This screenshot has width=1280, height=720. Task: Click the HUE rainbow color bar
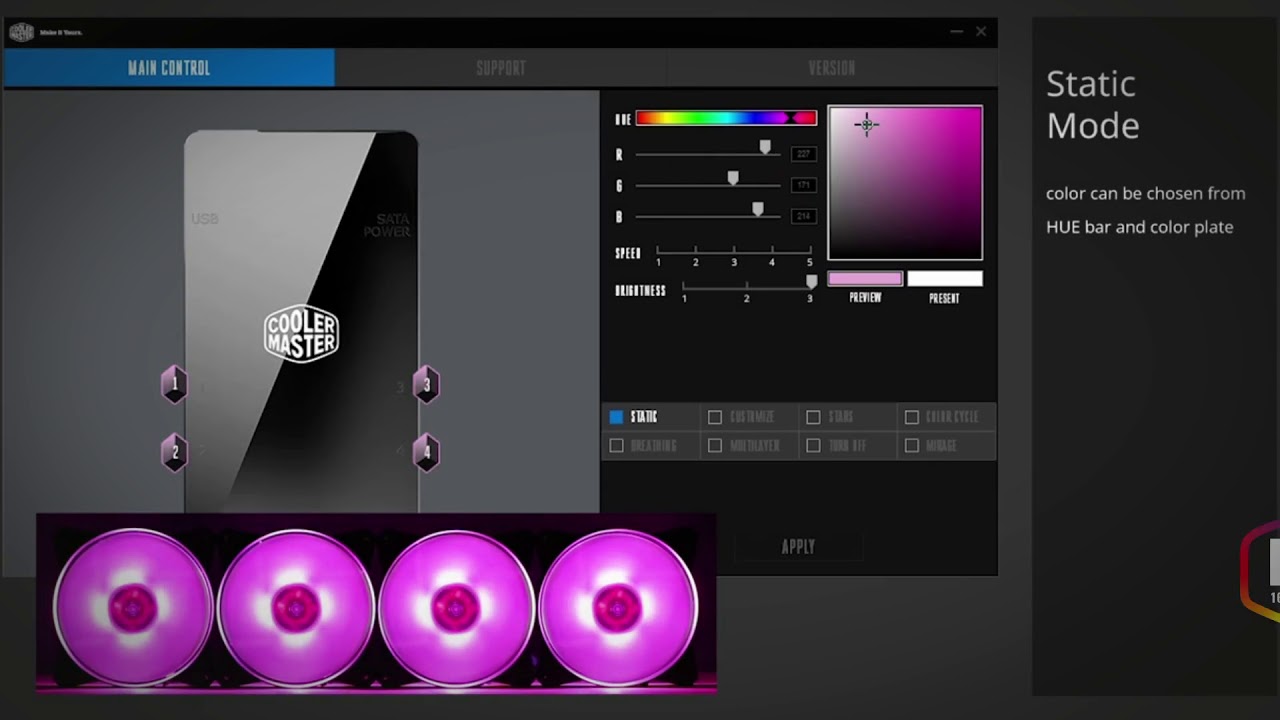[x=726, y=118]
